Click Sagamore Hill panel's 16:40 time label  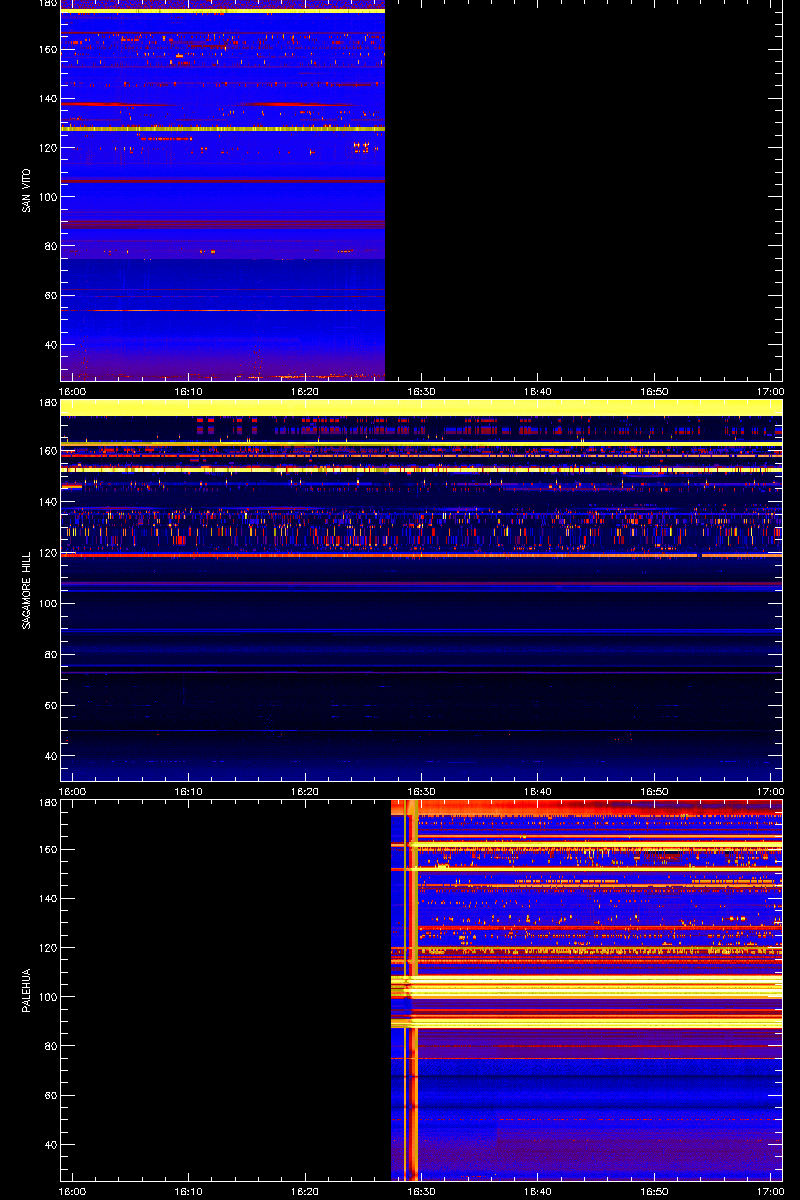tap(538, 792)
